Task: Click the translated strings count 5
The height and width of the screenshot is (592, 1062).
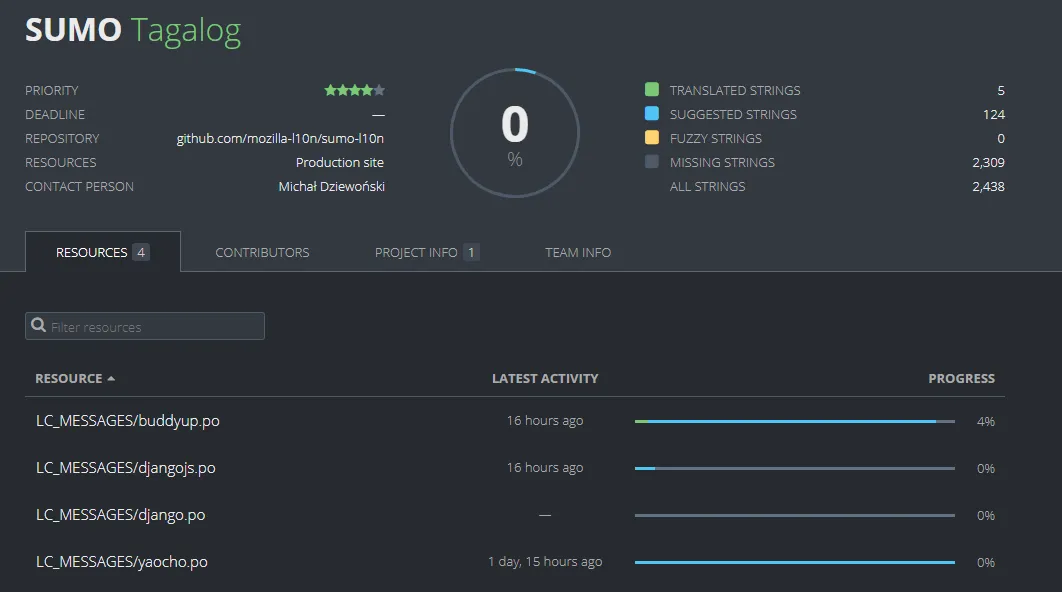Action: click(1000, 90)
